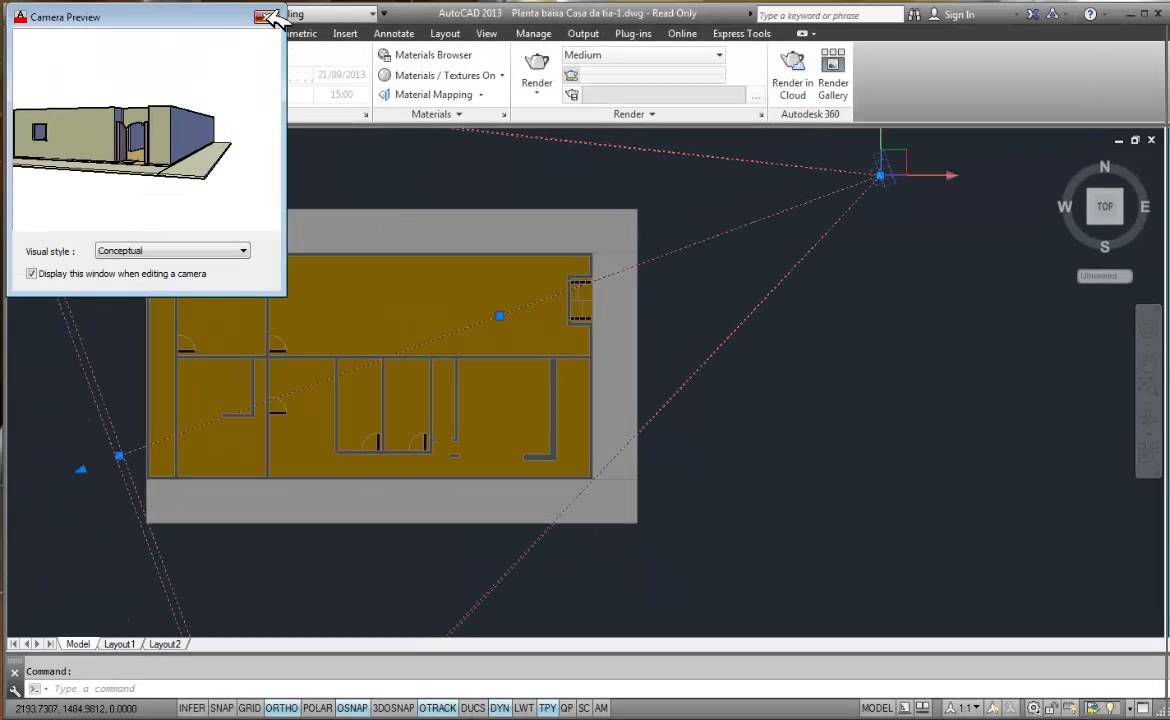Click the camera target grip in the floor plan
The width and height of the screenshot is (1170, 720).
click(500, 316)
